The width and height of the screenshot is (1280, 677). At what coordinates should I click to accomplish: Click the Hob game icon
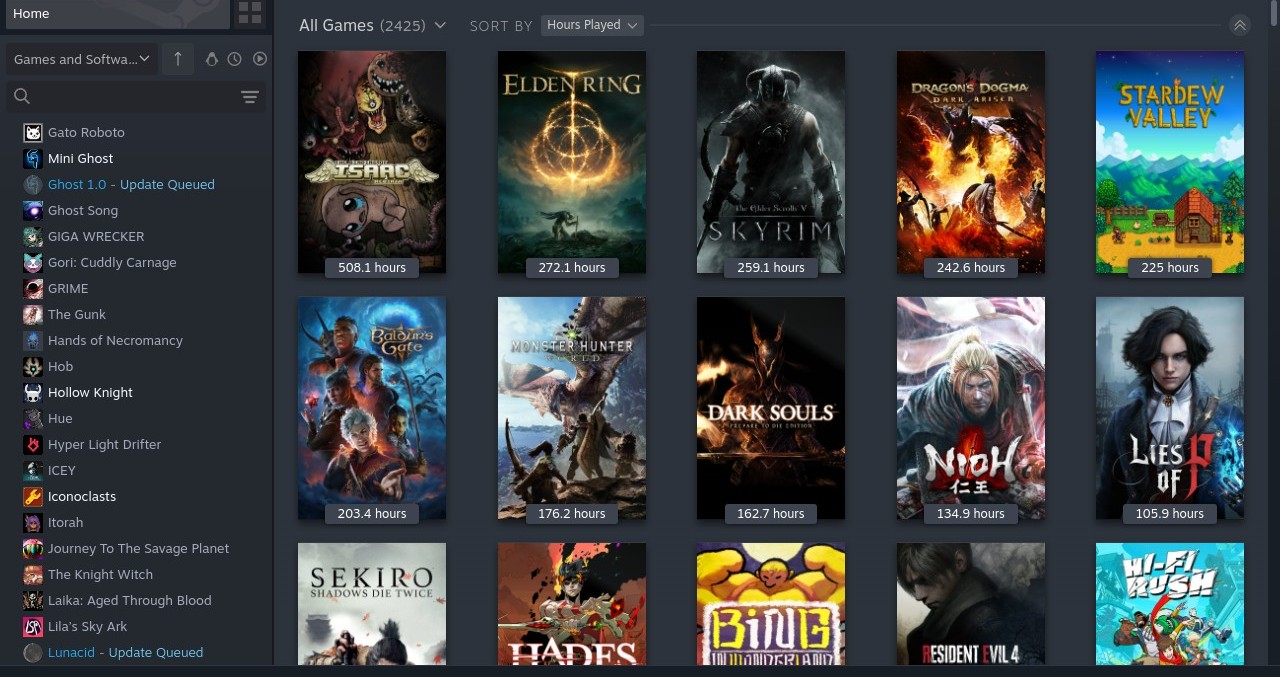pyautogui.click(x=33, y=366)
